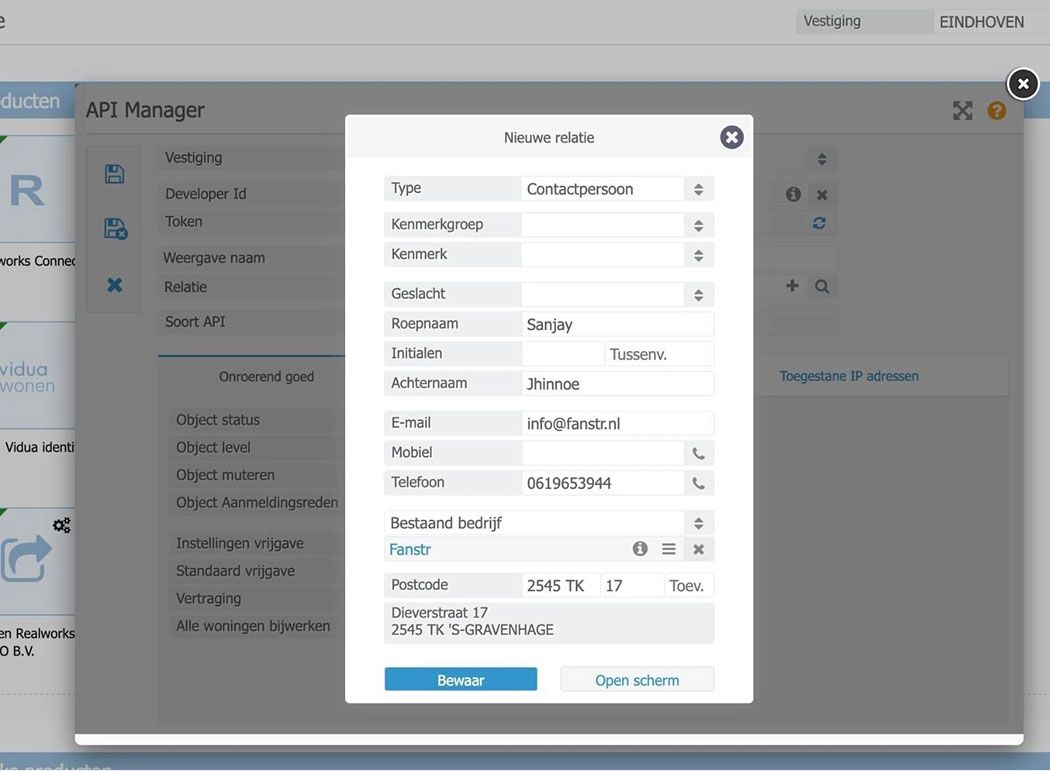Click the magnifier search icon beside Relatie
The width and height of the screenshot is (1050, 771).
pos(822,287)
